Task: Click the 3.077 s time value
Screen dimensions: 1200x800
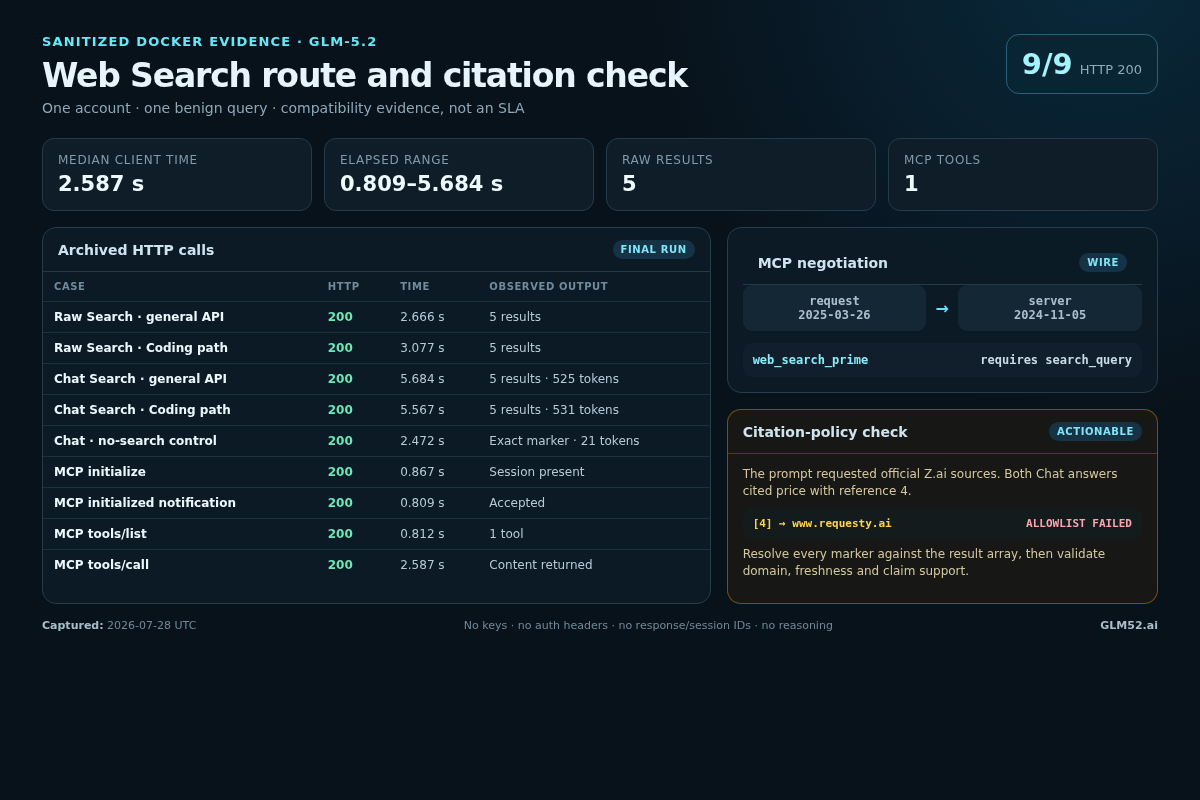Action: (422, 348)
